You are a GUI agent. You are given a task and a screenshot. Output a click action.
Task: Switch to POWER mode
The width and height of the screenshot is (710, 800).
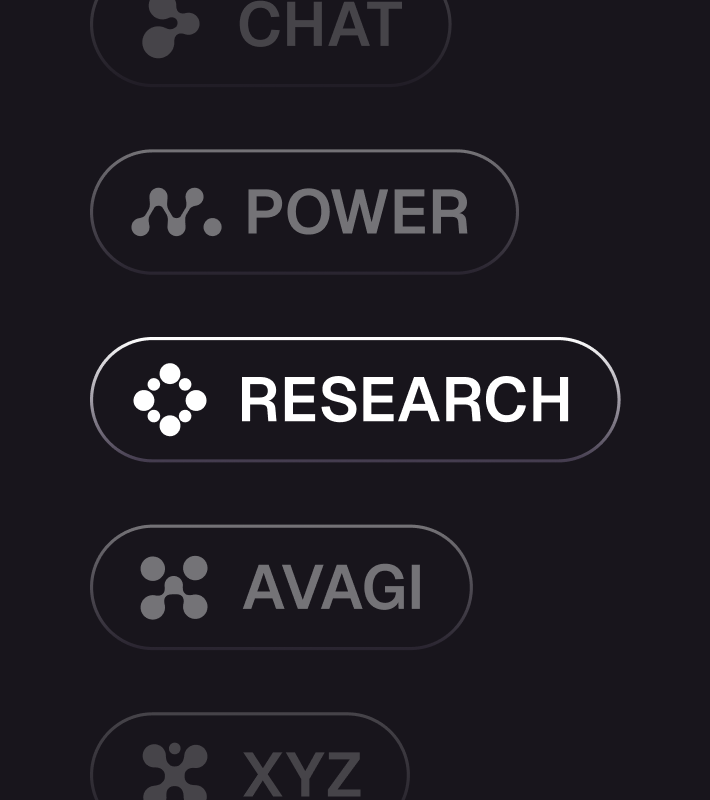pyautogui.click(x=304, y=212)
